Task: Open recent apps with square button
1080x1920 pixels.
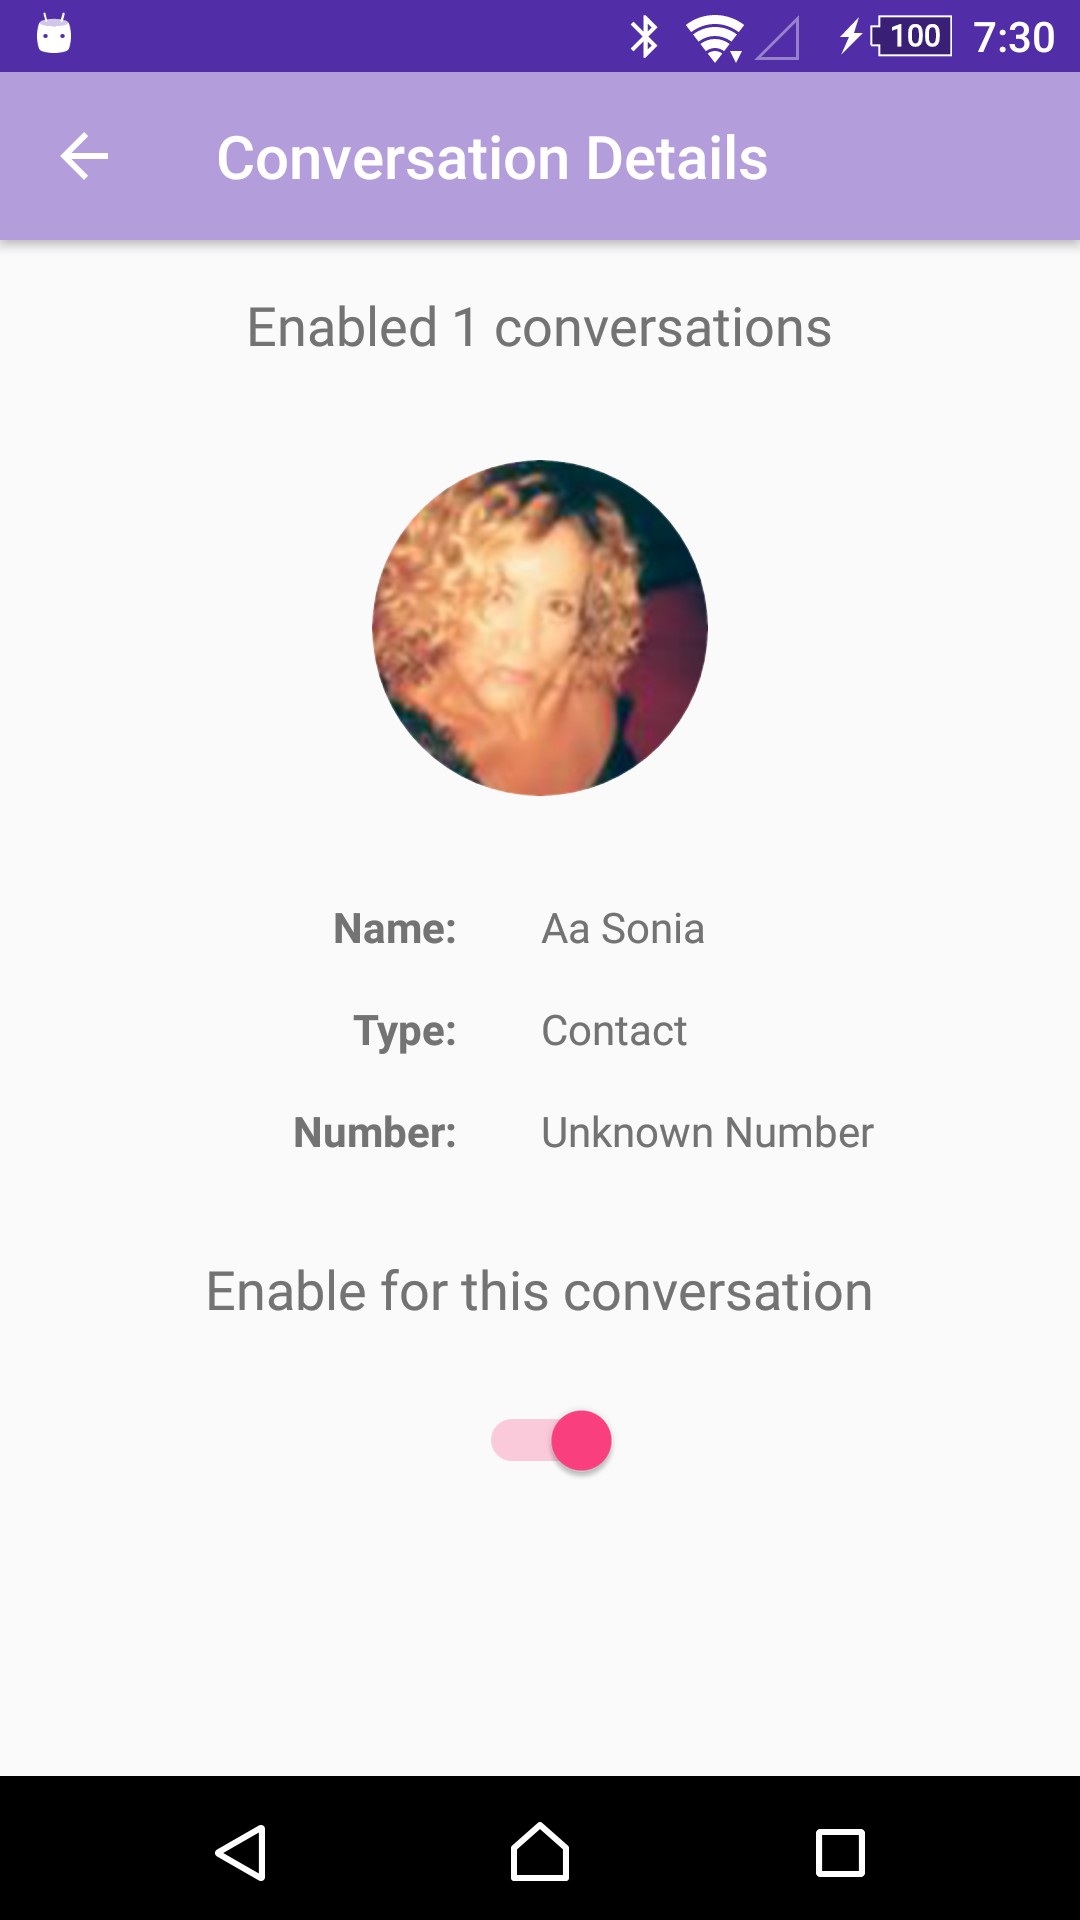Action: point(840,1853)
